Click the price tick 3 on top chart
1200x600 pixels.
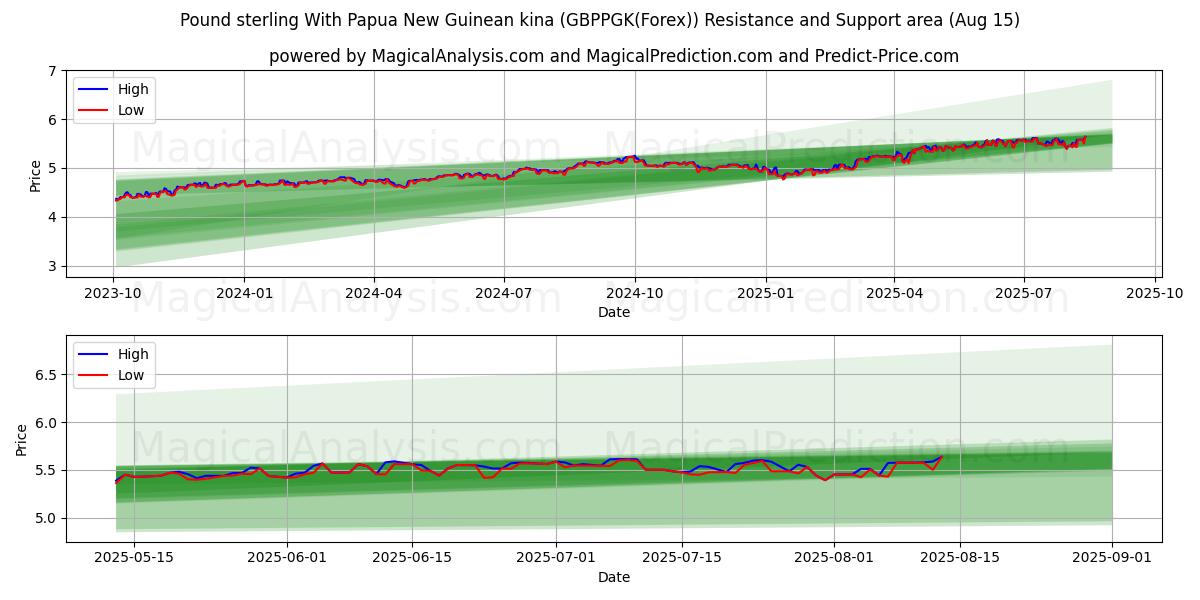tap(54, 266)
